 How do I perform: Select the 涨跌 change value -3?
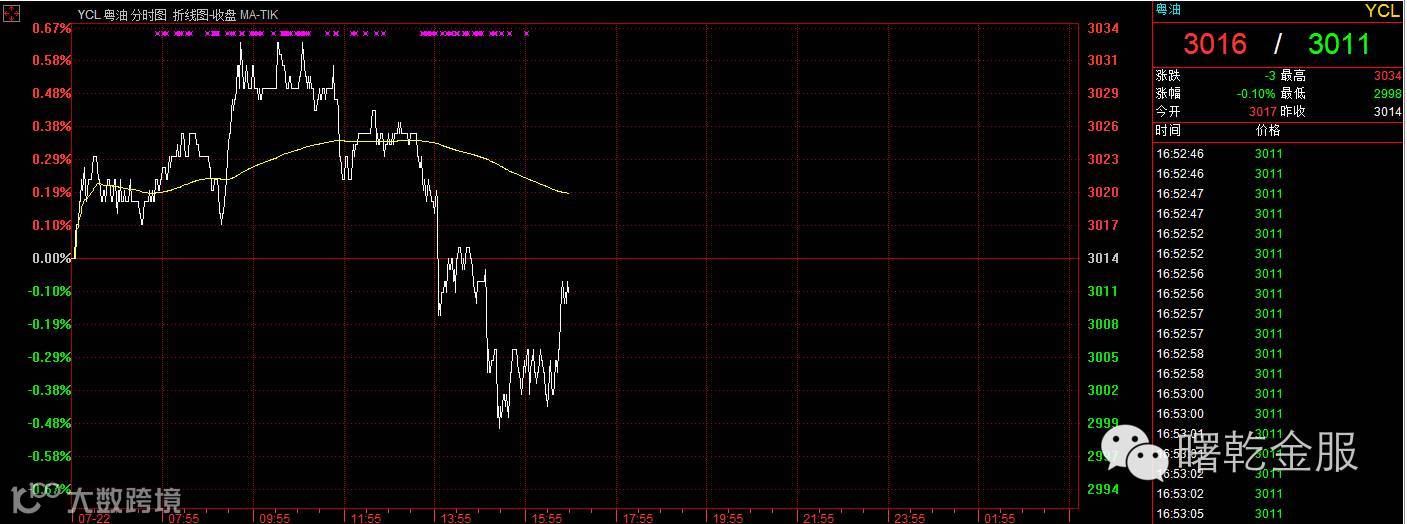[1268, 76]
